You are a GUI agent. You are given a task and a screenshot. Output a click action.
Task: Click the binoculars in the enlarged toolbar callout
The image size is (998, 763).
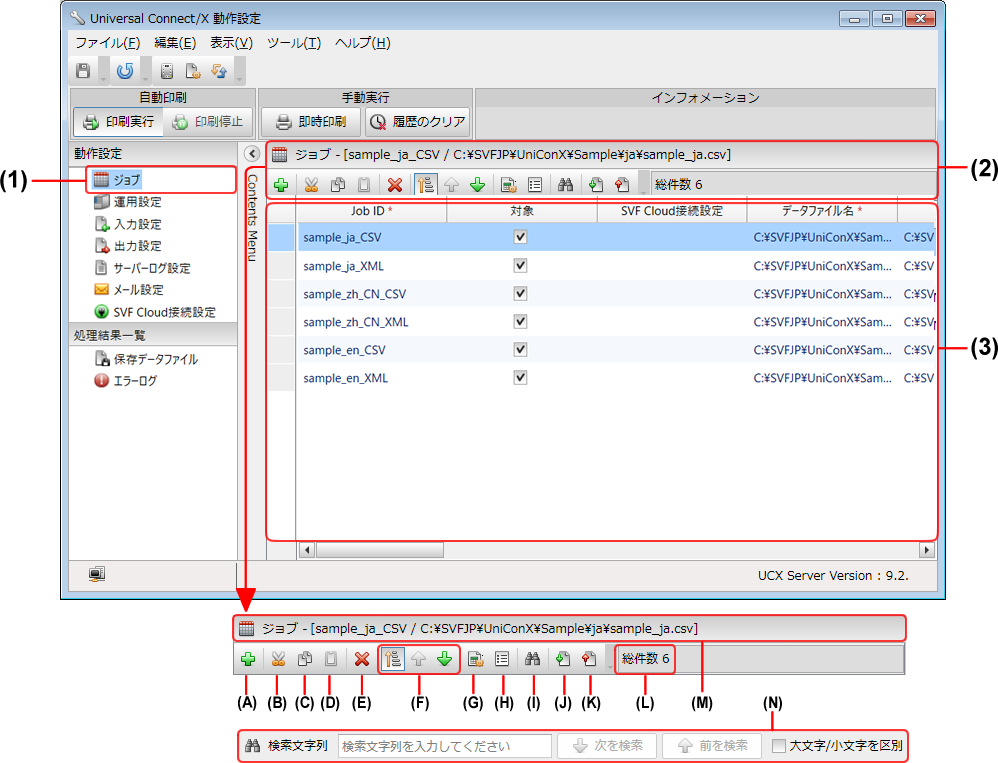[x=533, y=659]
